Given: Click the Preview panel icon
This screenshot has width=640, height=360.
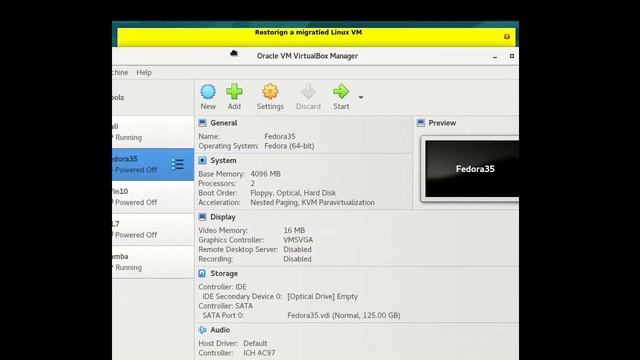Looking at the screenshot, I should [x=421, y=122].
